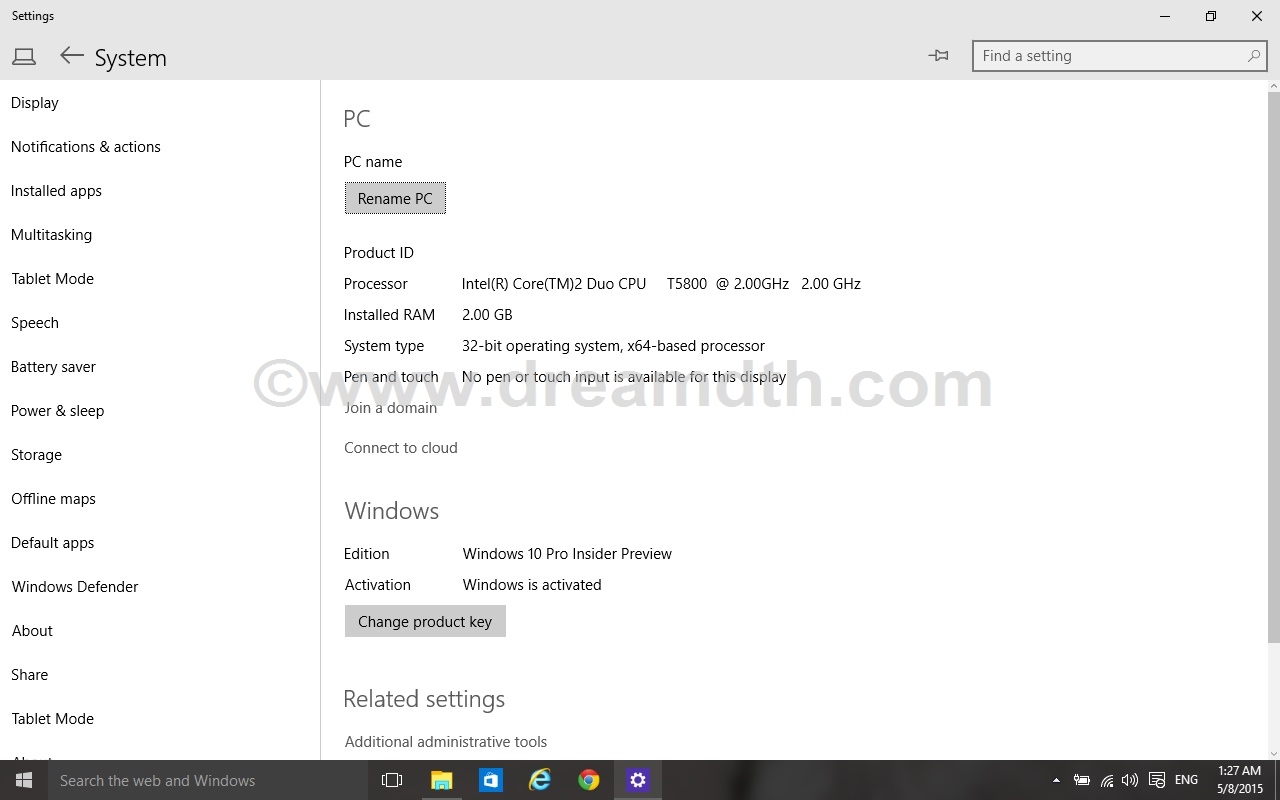Open Google Chrome from the taskbar
Viewport: 1280px width, 800px height.
pos(588,780)
